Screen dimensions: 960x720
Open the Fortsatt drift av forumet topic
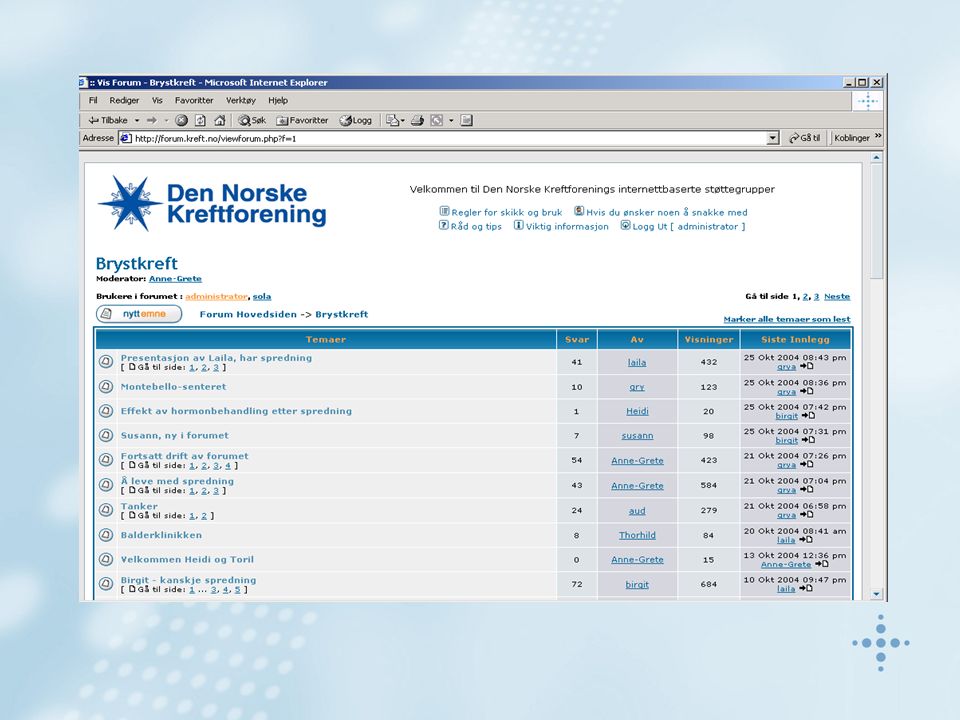[184, 456]
